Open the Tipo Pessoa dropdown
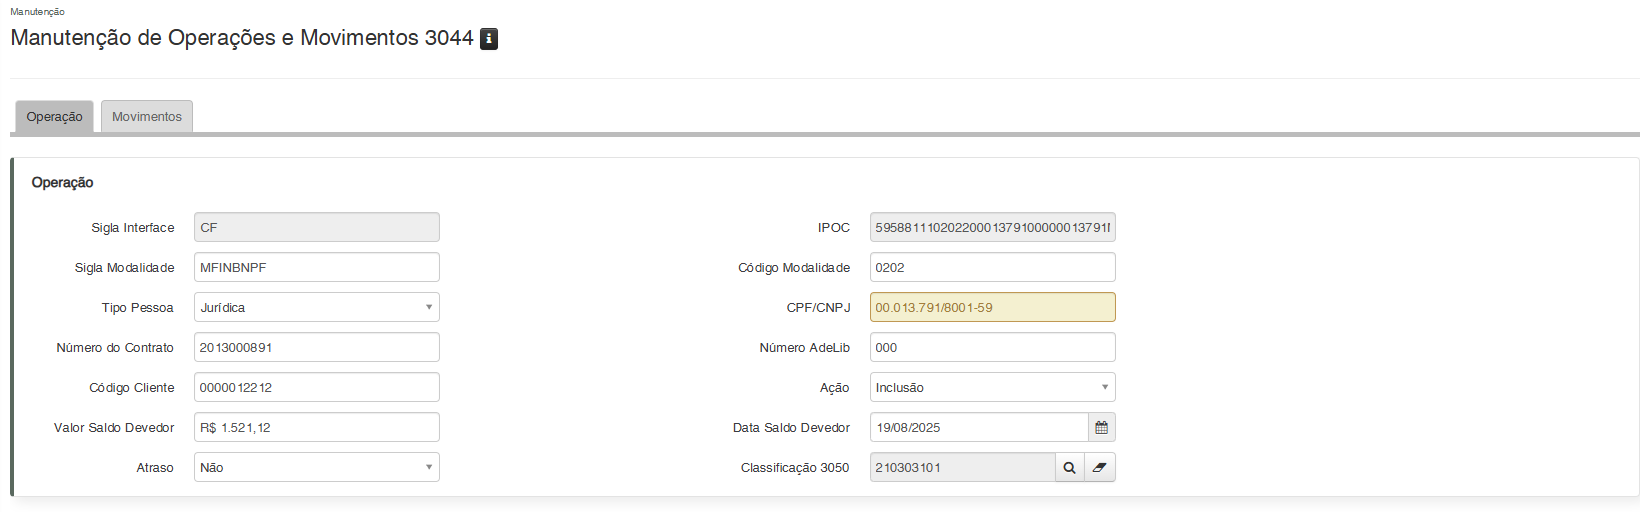This screenshot has width=1649, height=512. click(x=316, y=307)
